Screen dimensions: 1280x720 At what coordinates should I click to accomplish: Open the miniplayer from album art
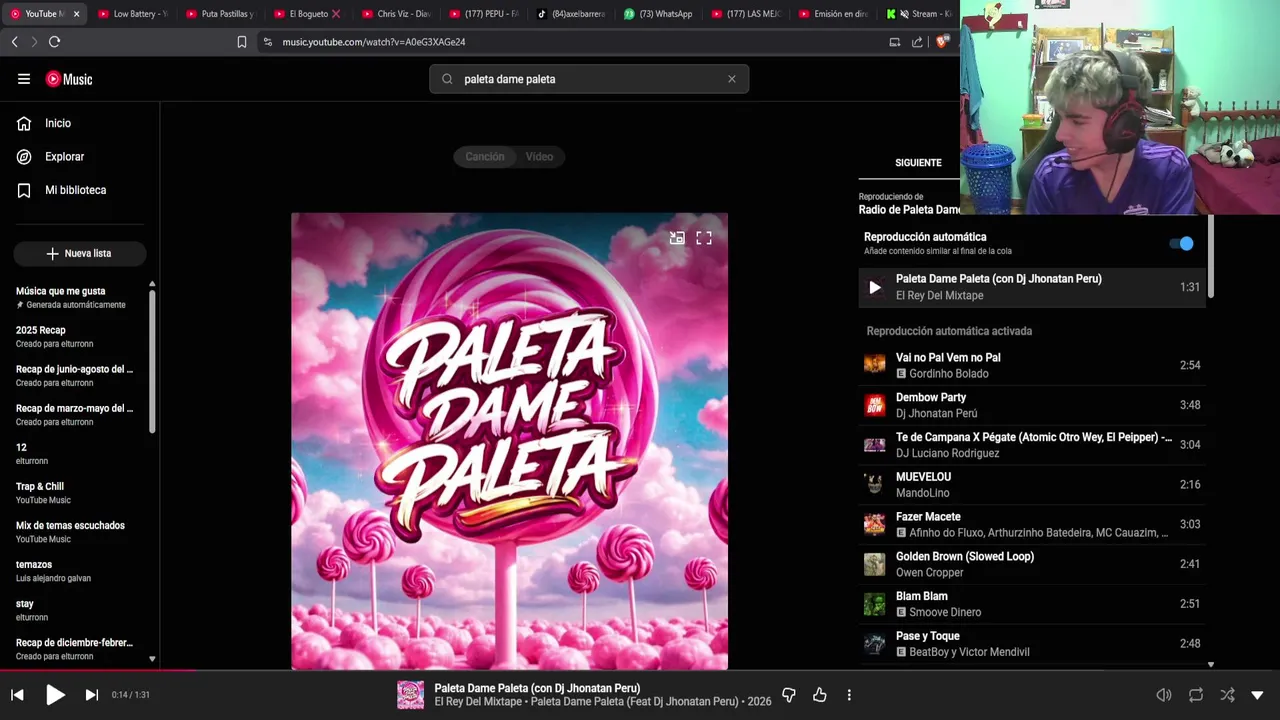(x=677, y=238)
